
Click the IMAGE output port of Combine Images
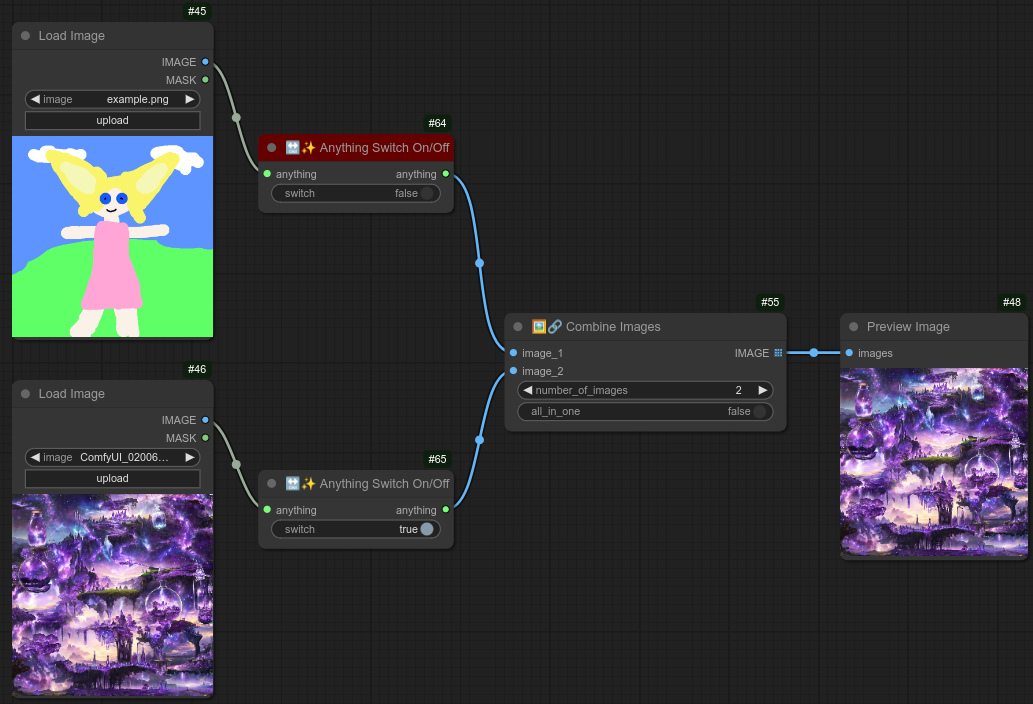point(778,353)
